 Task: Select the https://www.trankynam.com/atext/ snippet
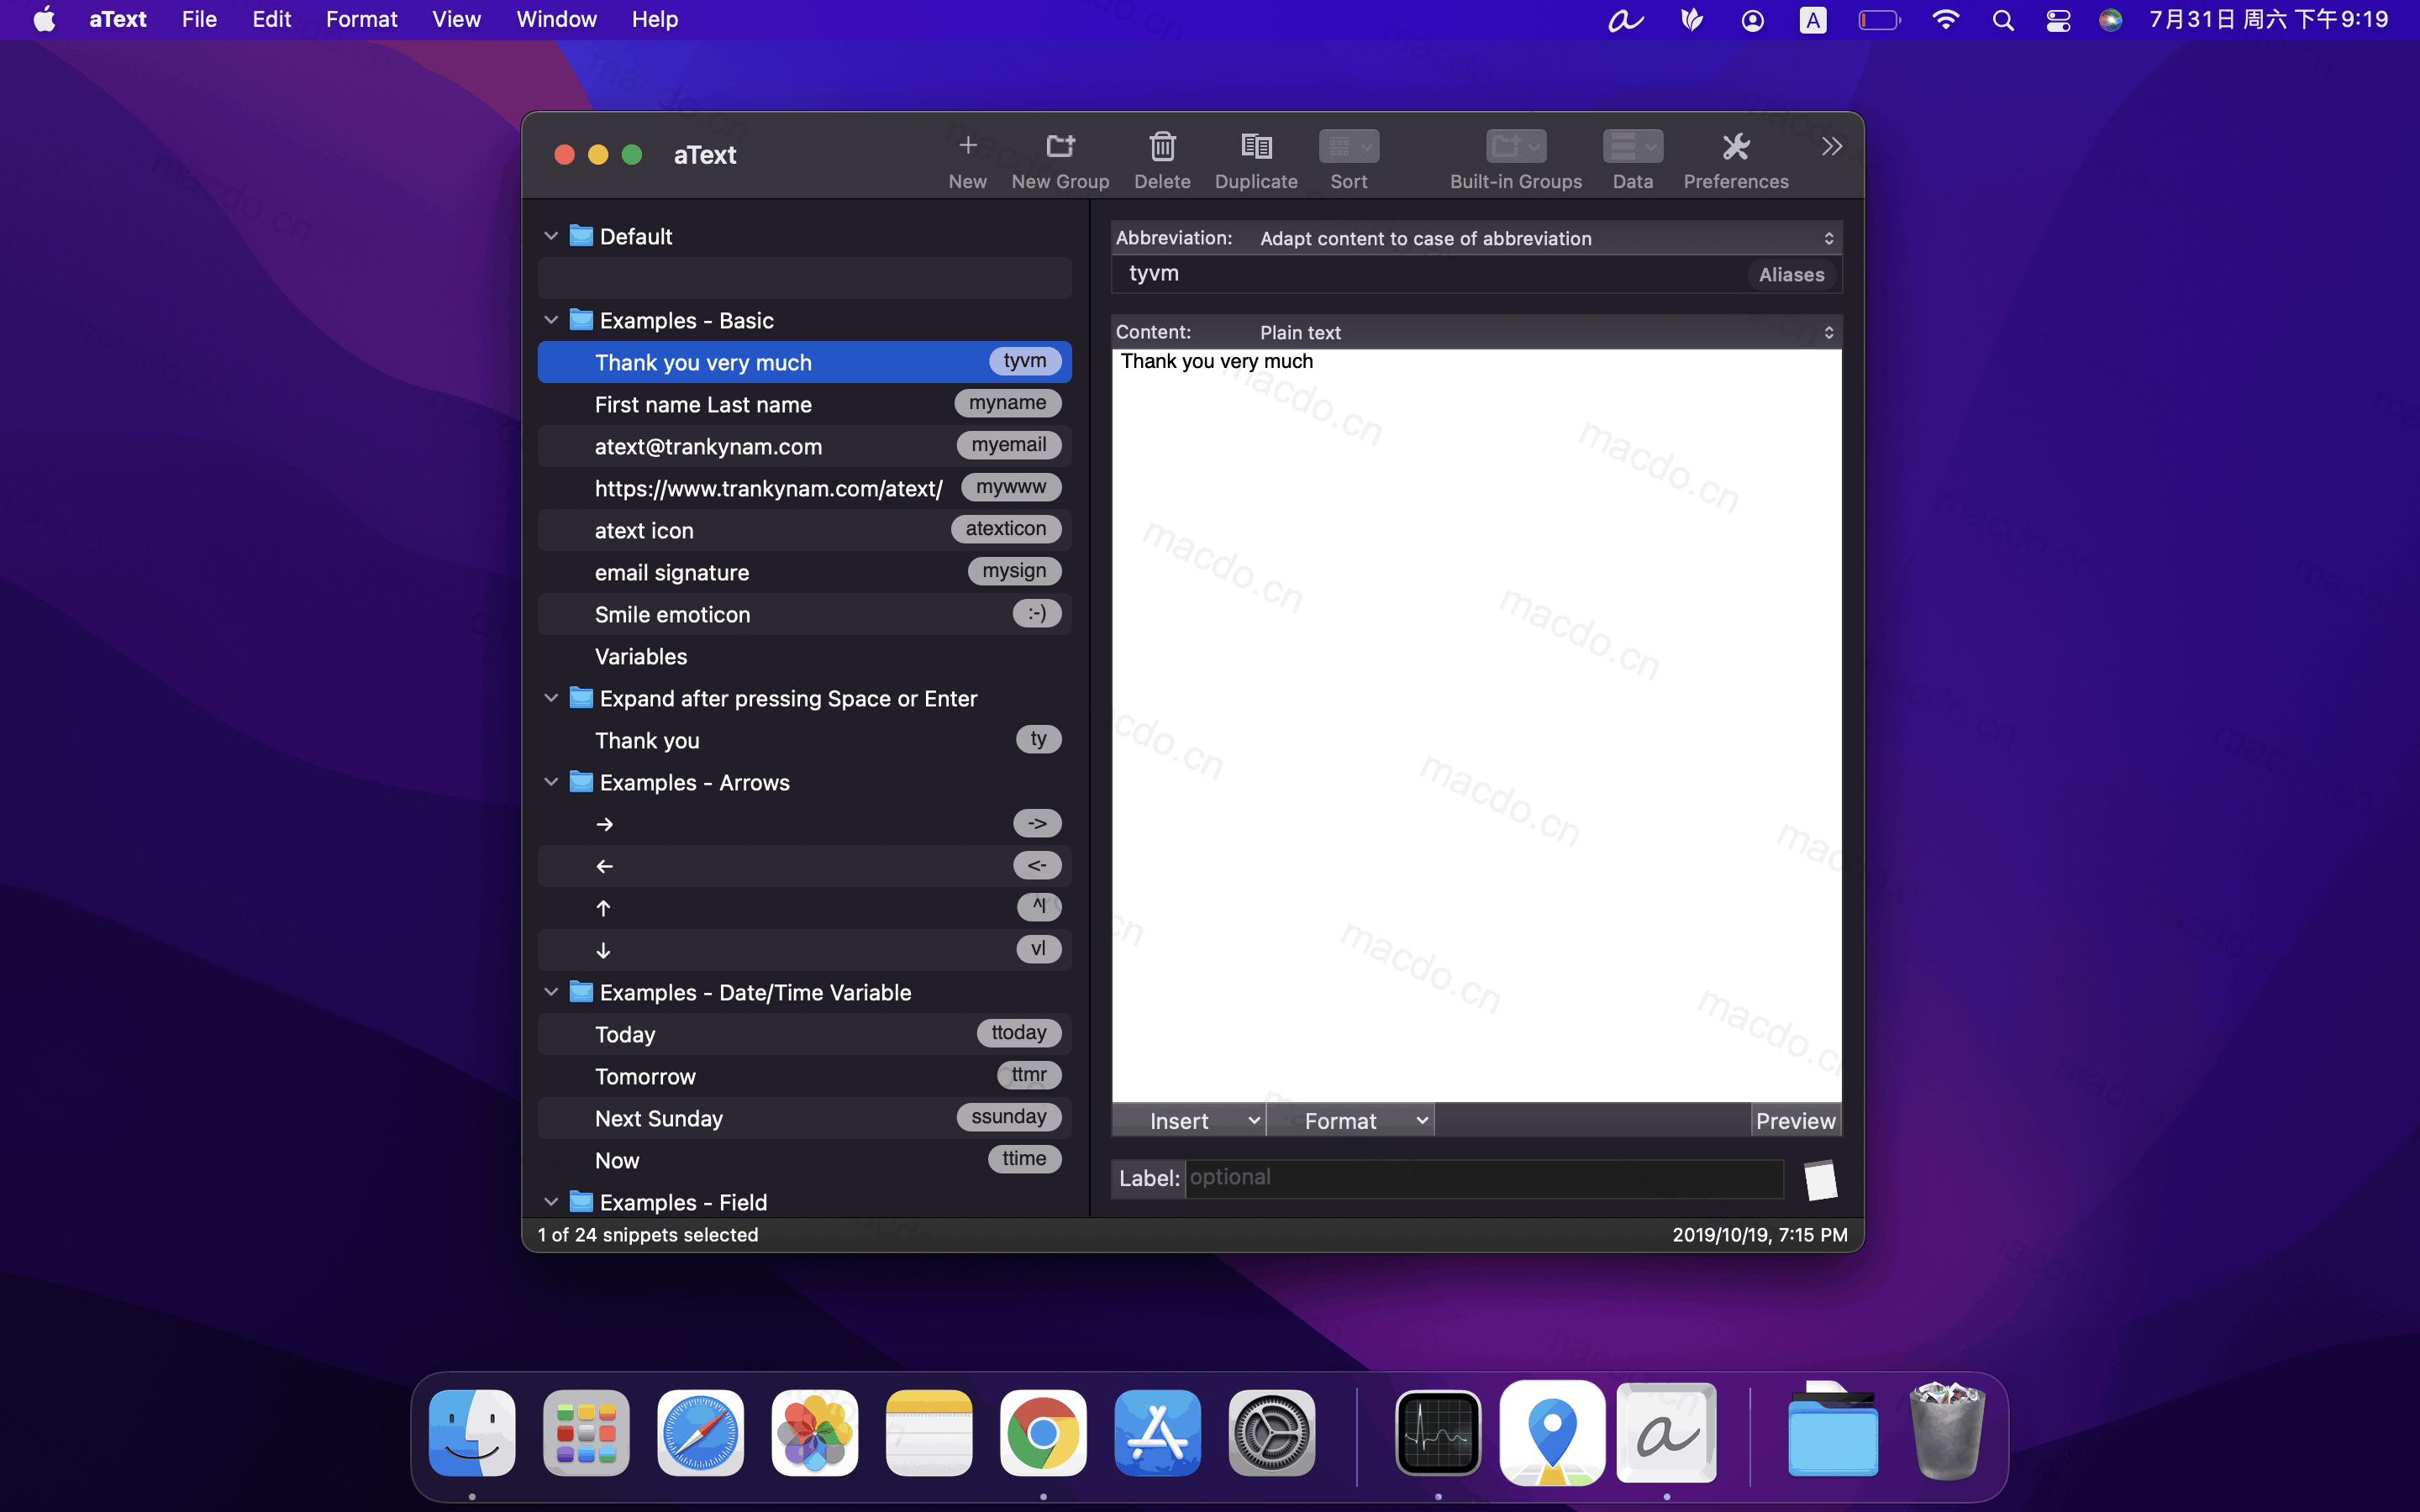click(804, 488)
